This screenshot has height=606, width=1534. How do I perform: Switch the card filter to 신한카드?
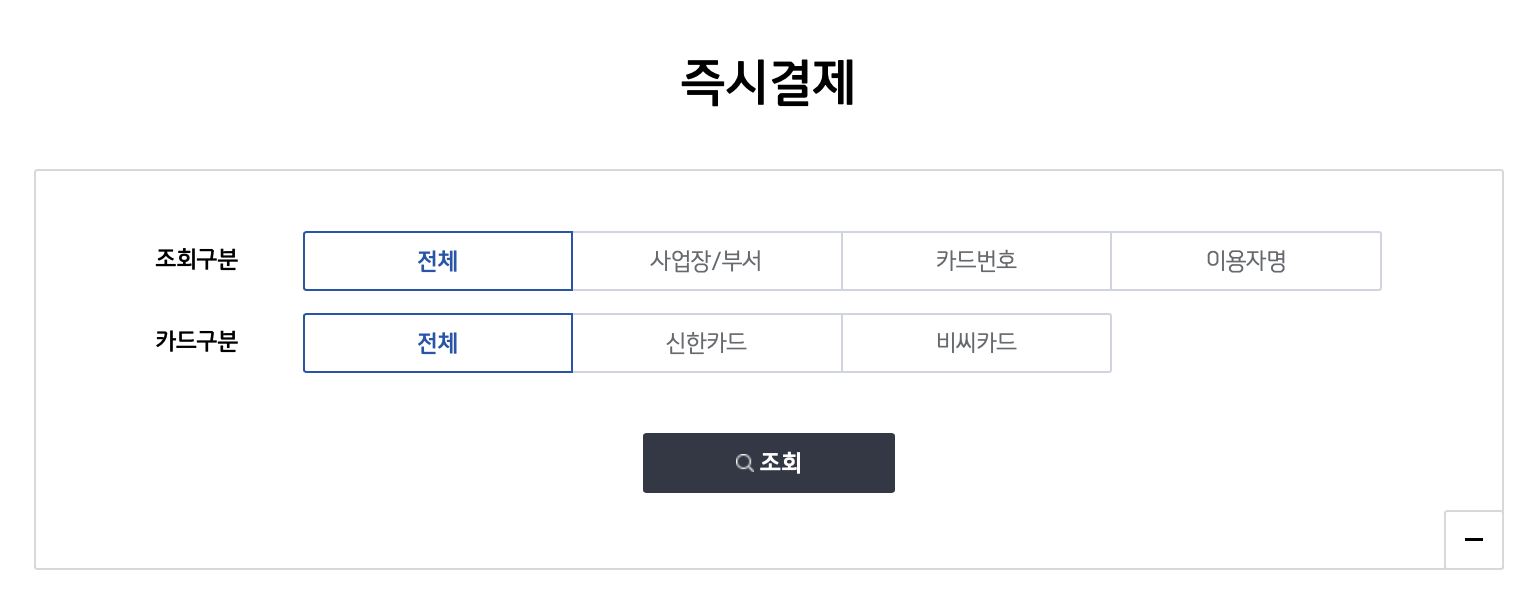coord(707,343)
